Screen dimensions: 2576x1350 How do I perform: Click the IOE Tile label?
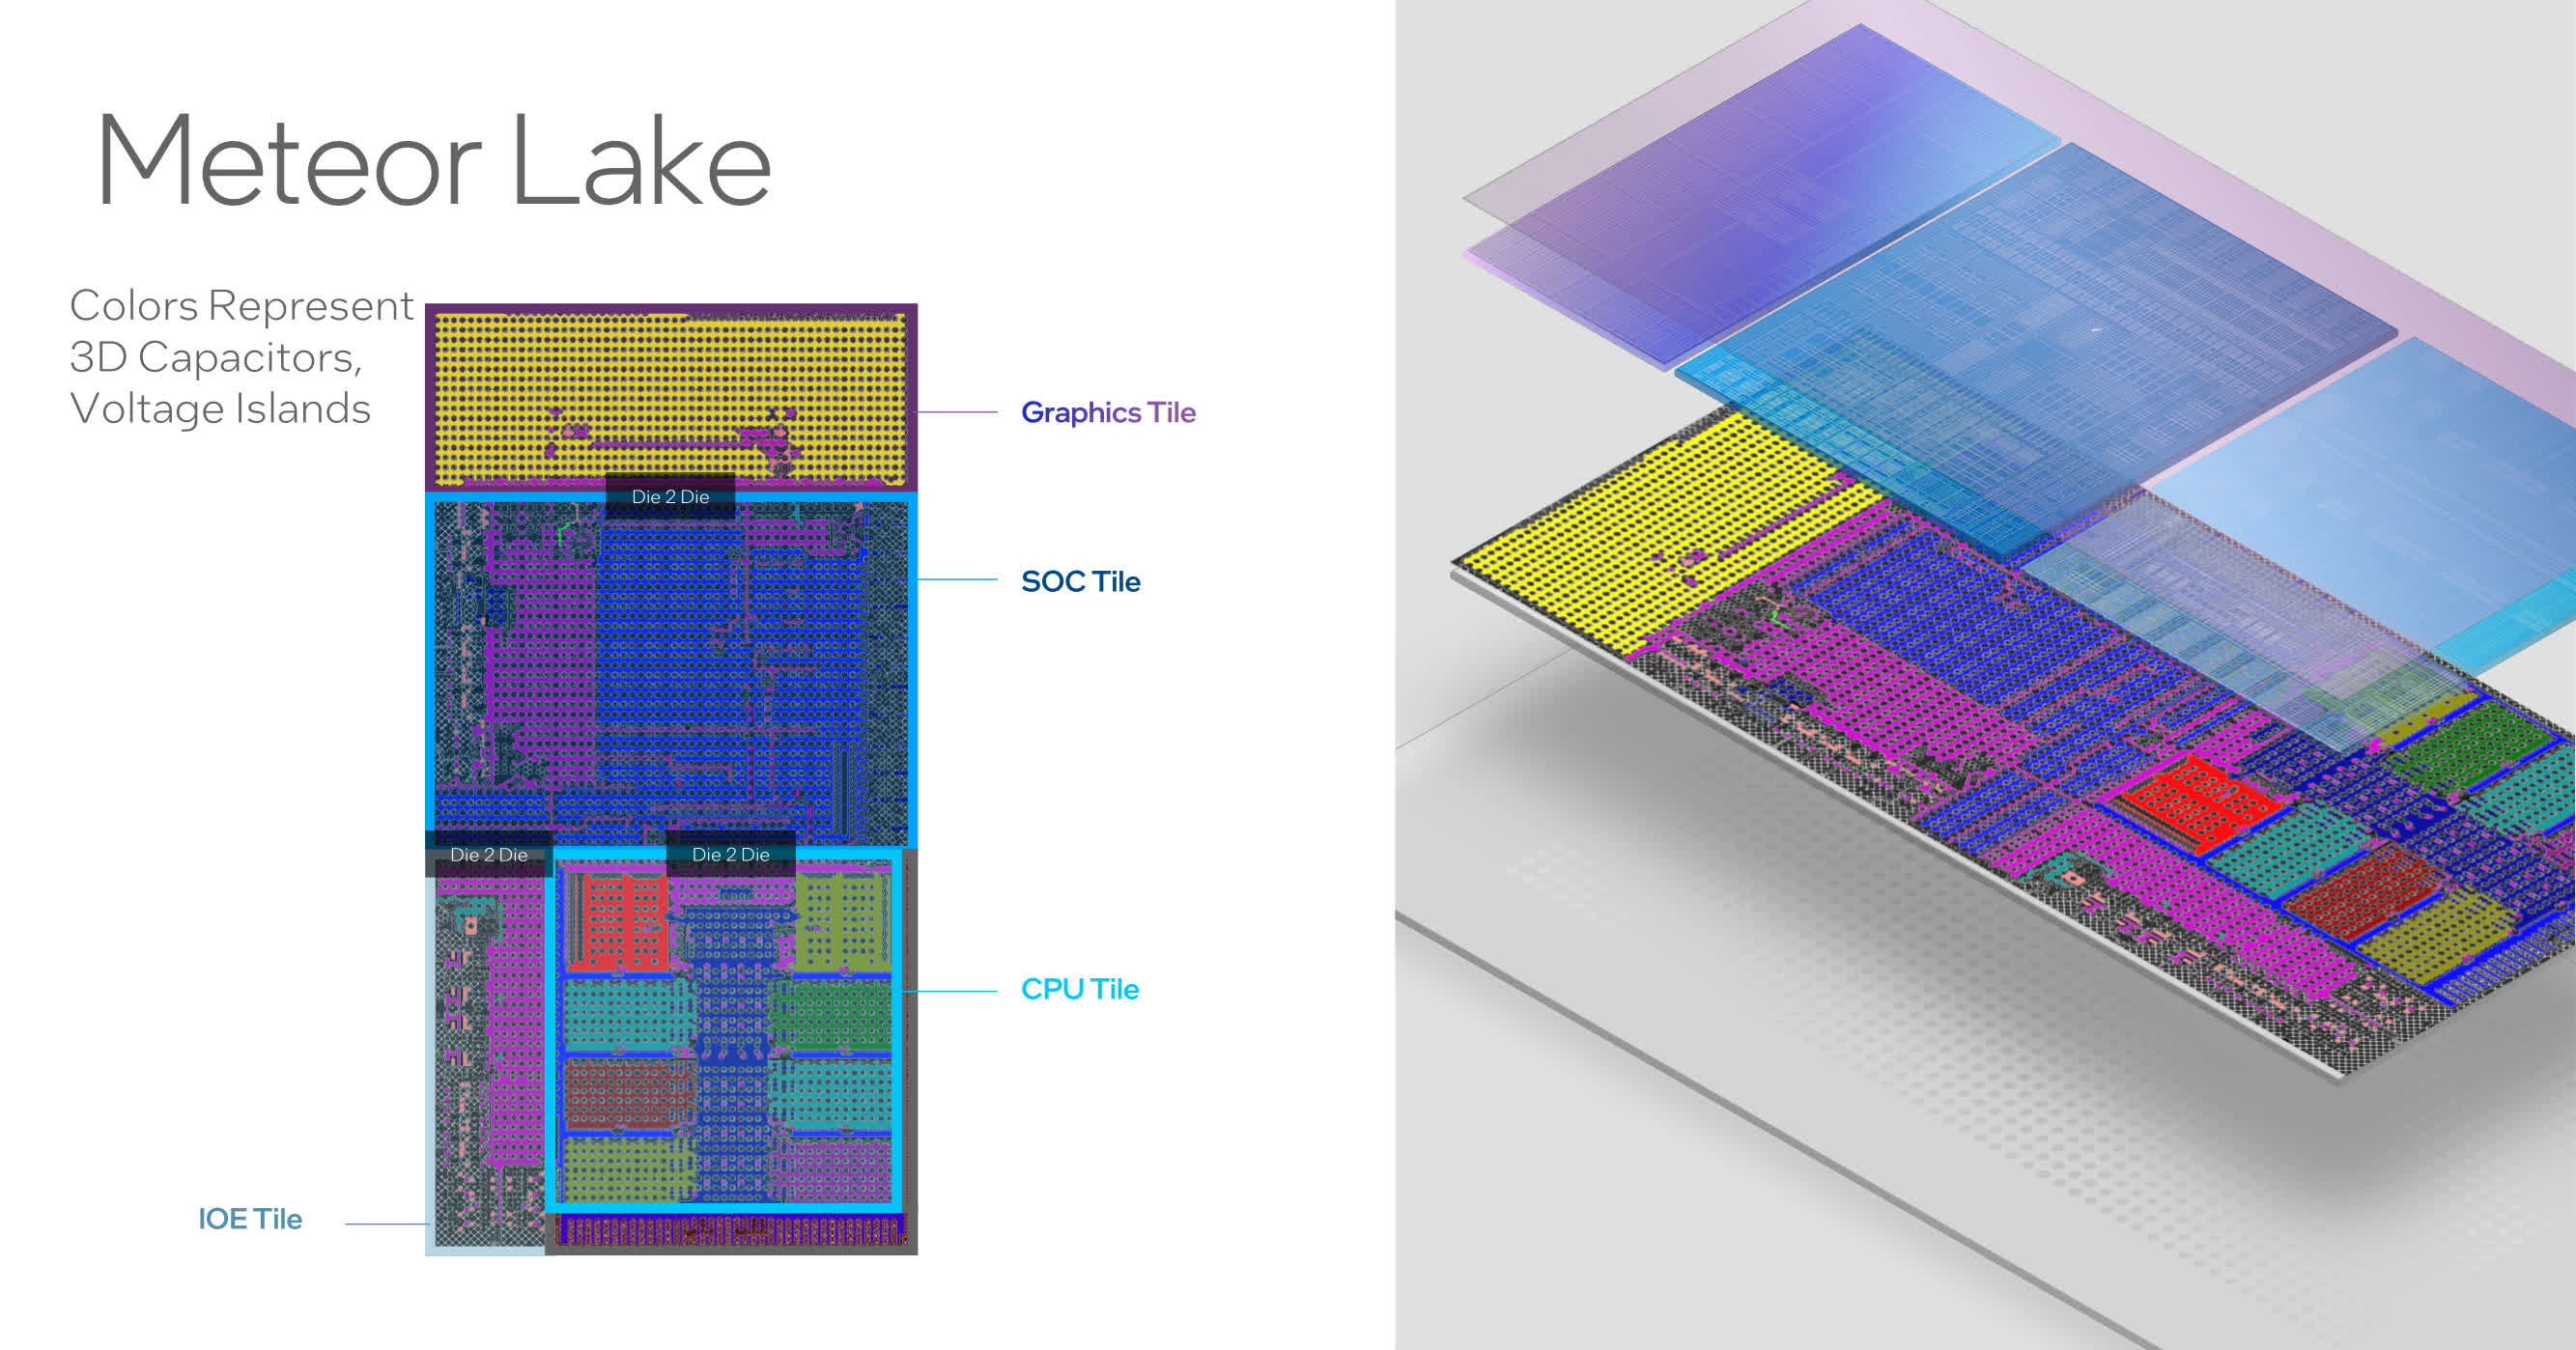point(250,1219)
